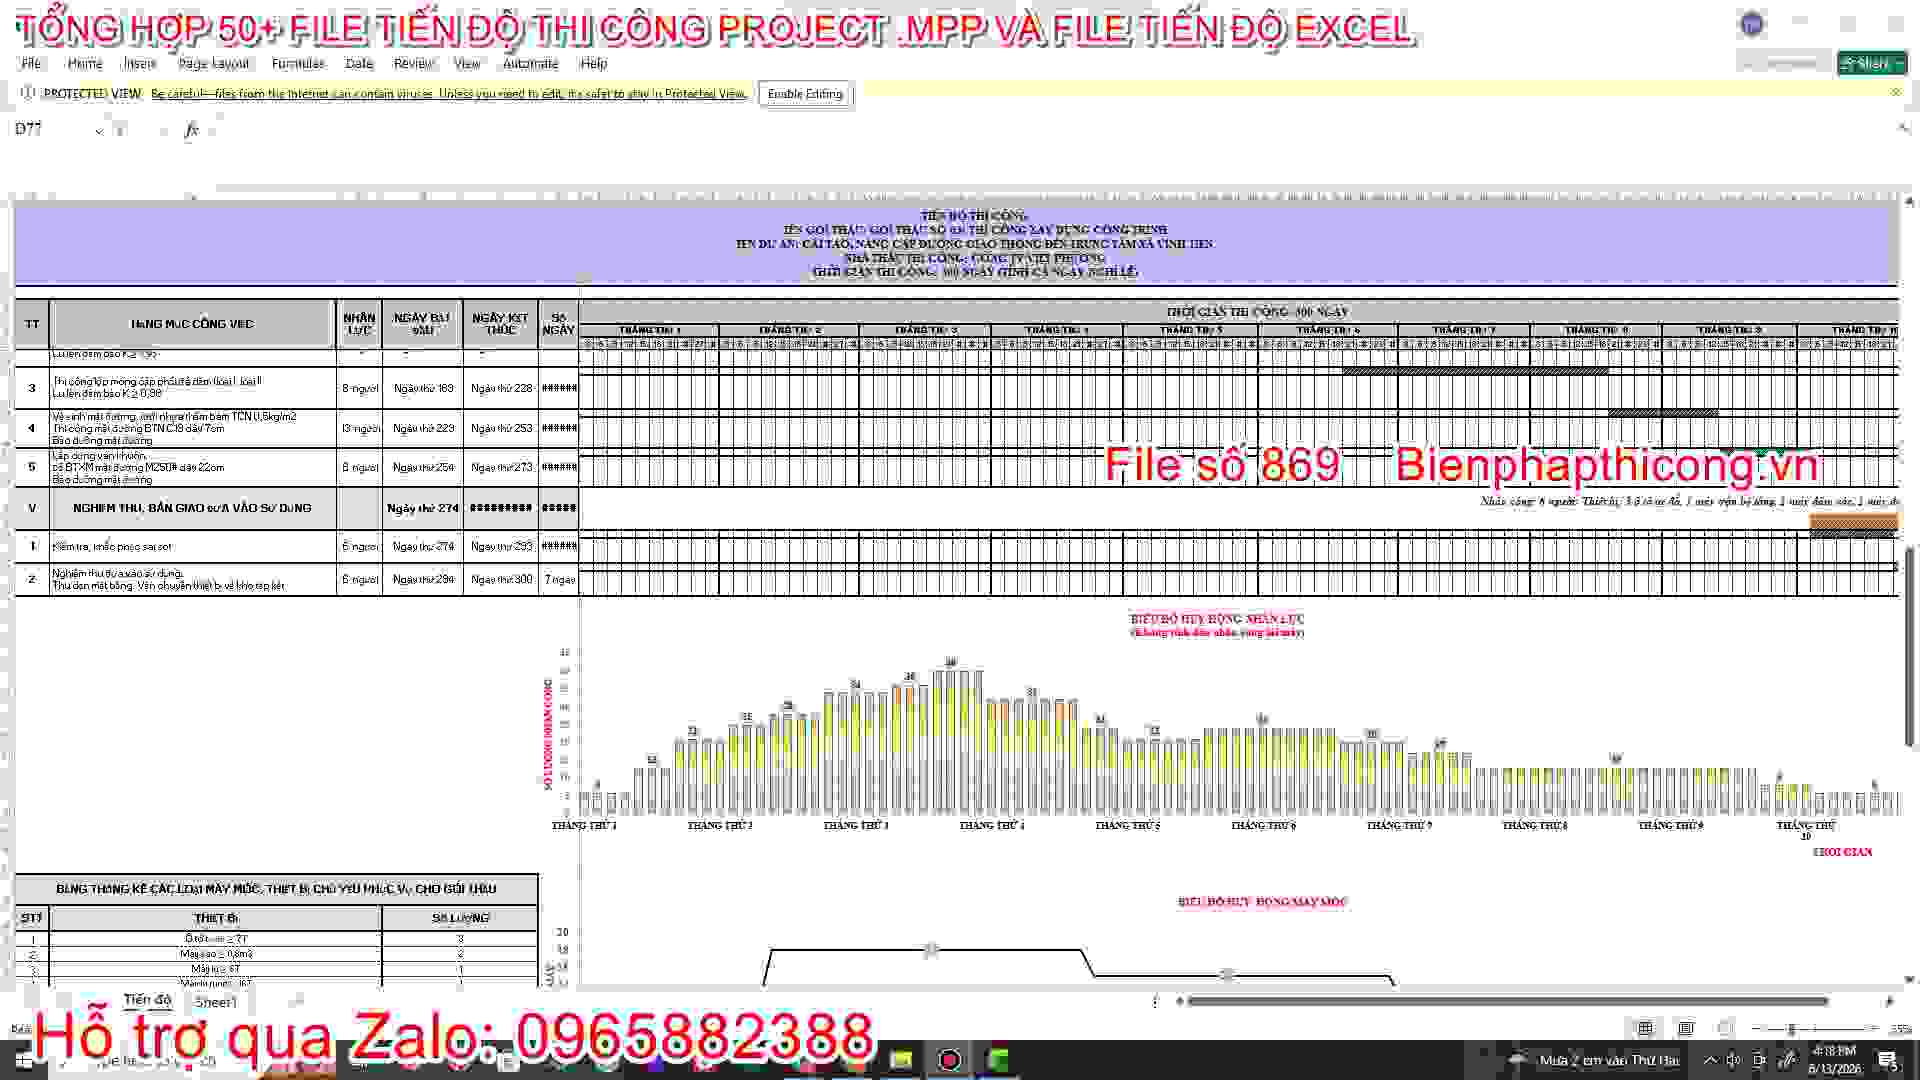Screen dimensions: 1920x1080
Task: Expand the formula bar chevron
Action: point(1902,128)
